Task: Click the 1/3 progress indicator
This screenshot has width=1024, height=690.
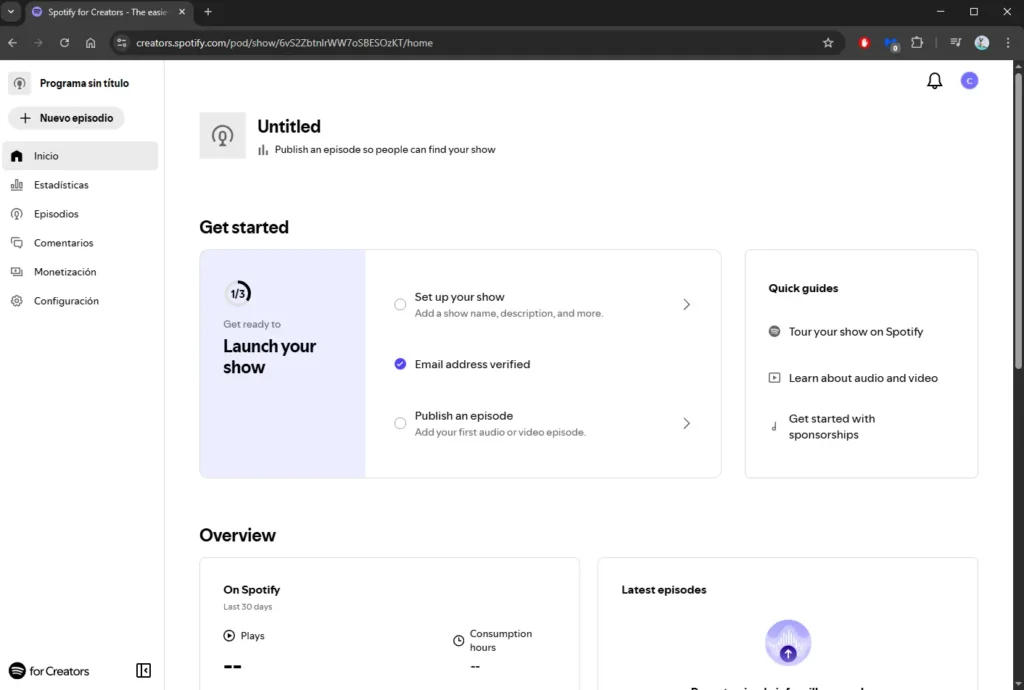Action: tap(239, 291)
